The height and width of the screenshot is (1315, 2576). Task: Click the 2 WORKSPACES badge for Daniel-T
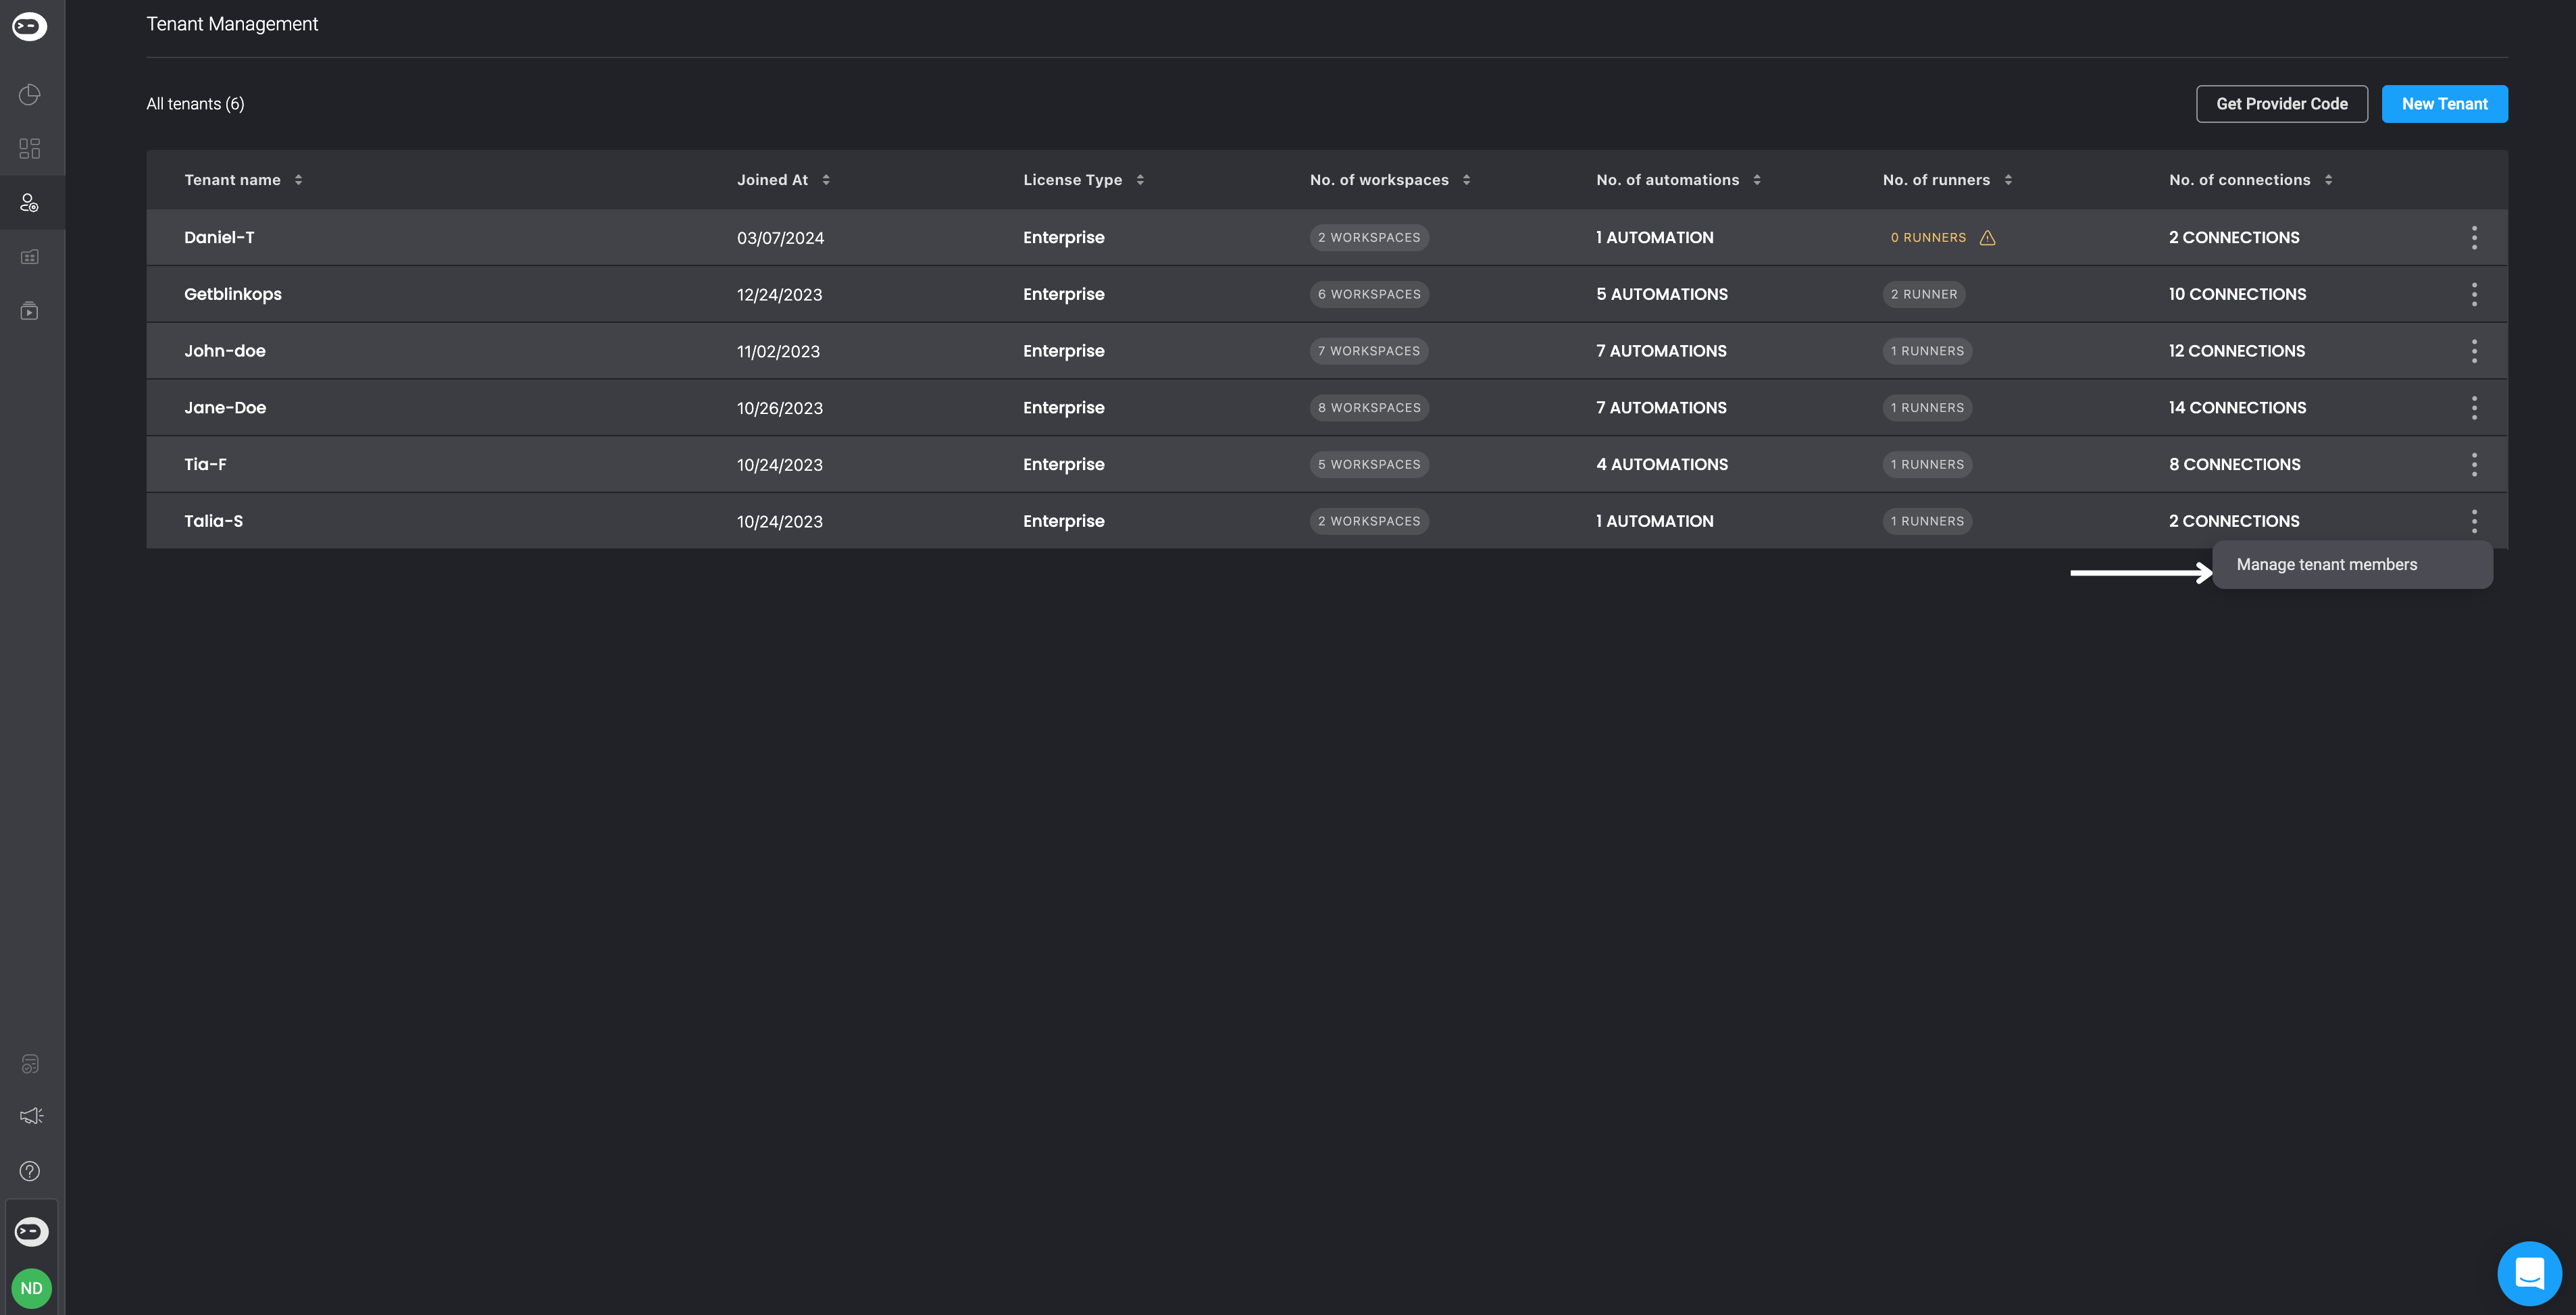coord(1369,238)
